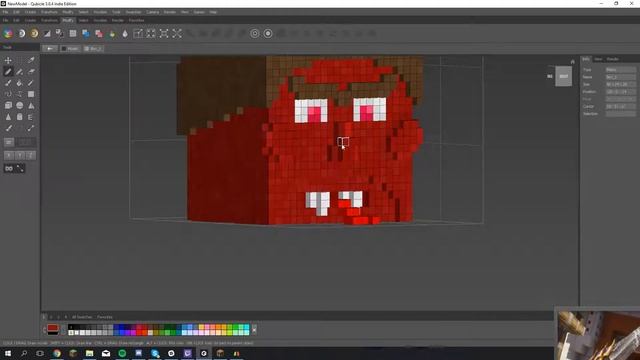The height and width of the screenshot is (360, 640).
Task: Toggle X axis symmetry button
Action: tap(9, 156)
